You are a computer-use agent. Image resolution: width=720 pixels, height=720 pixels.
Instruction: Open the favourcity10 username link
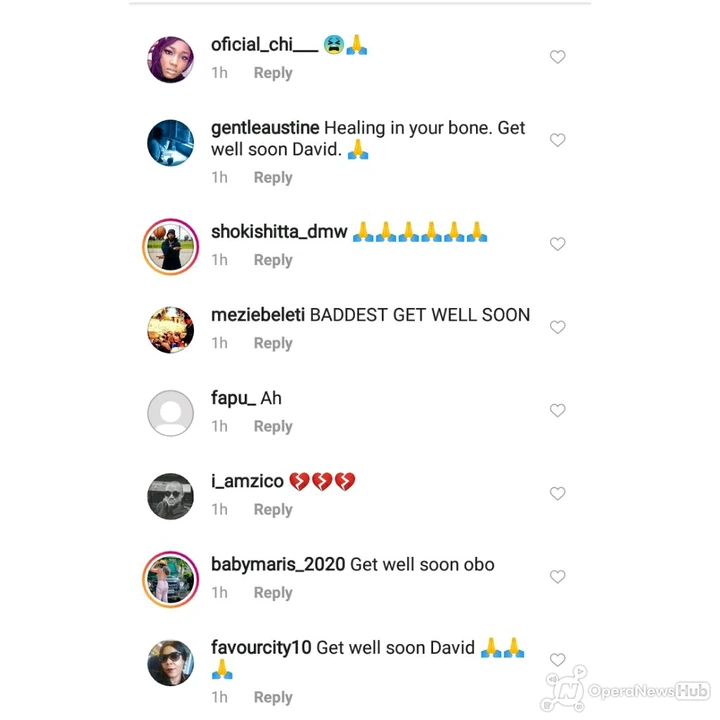261,648
